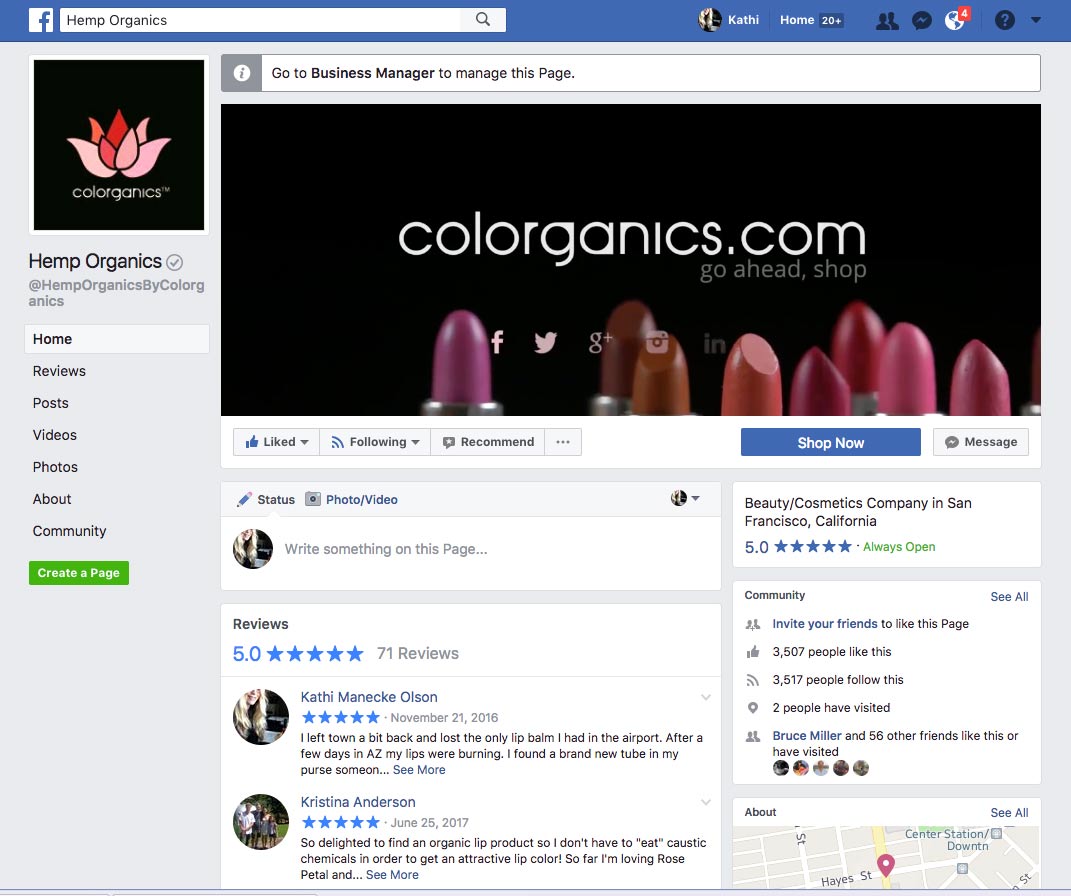
Task: Click See More on Kathi's review
Action: [x=419, y=770]
